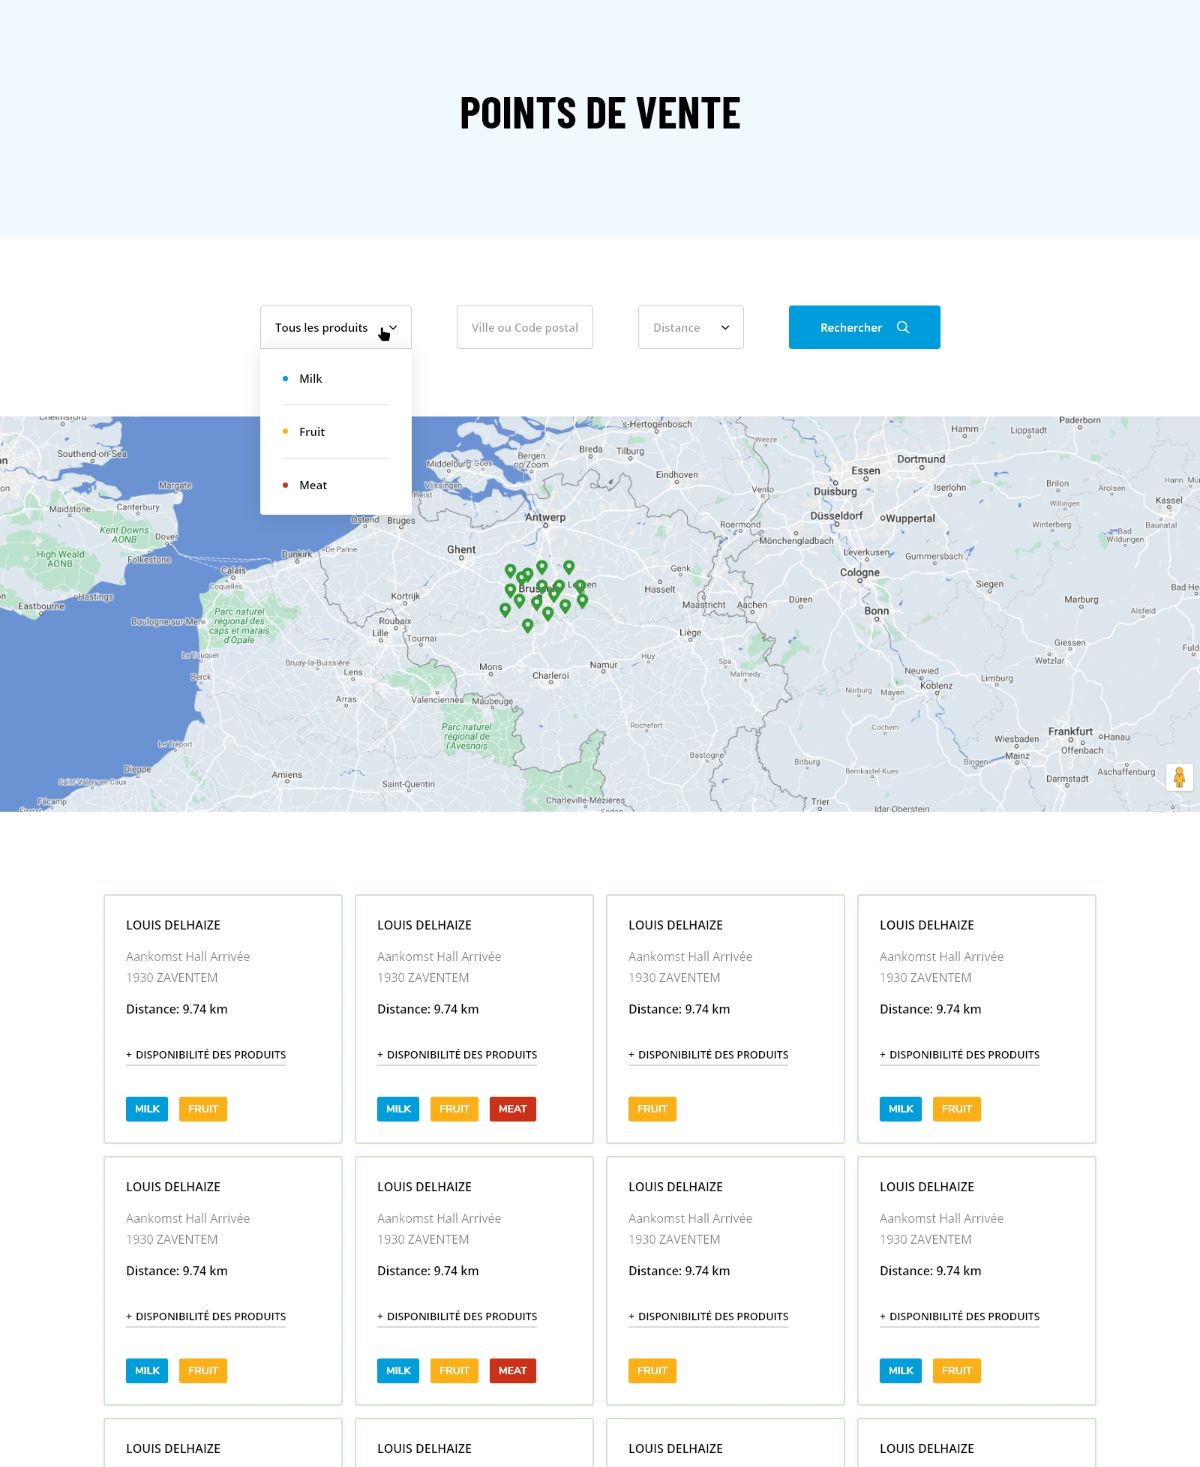Click the Antwerp label on the map
Viewport: 1200px width, 1467px height.
(545, 518)
